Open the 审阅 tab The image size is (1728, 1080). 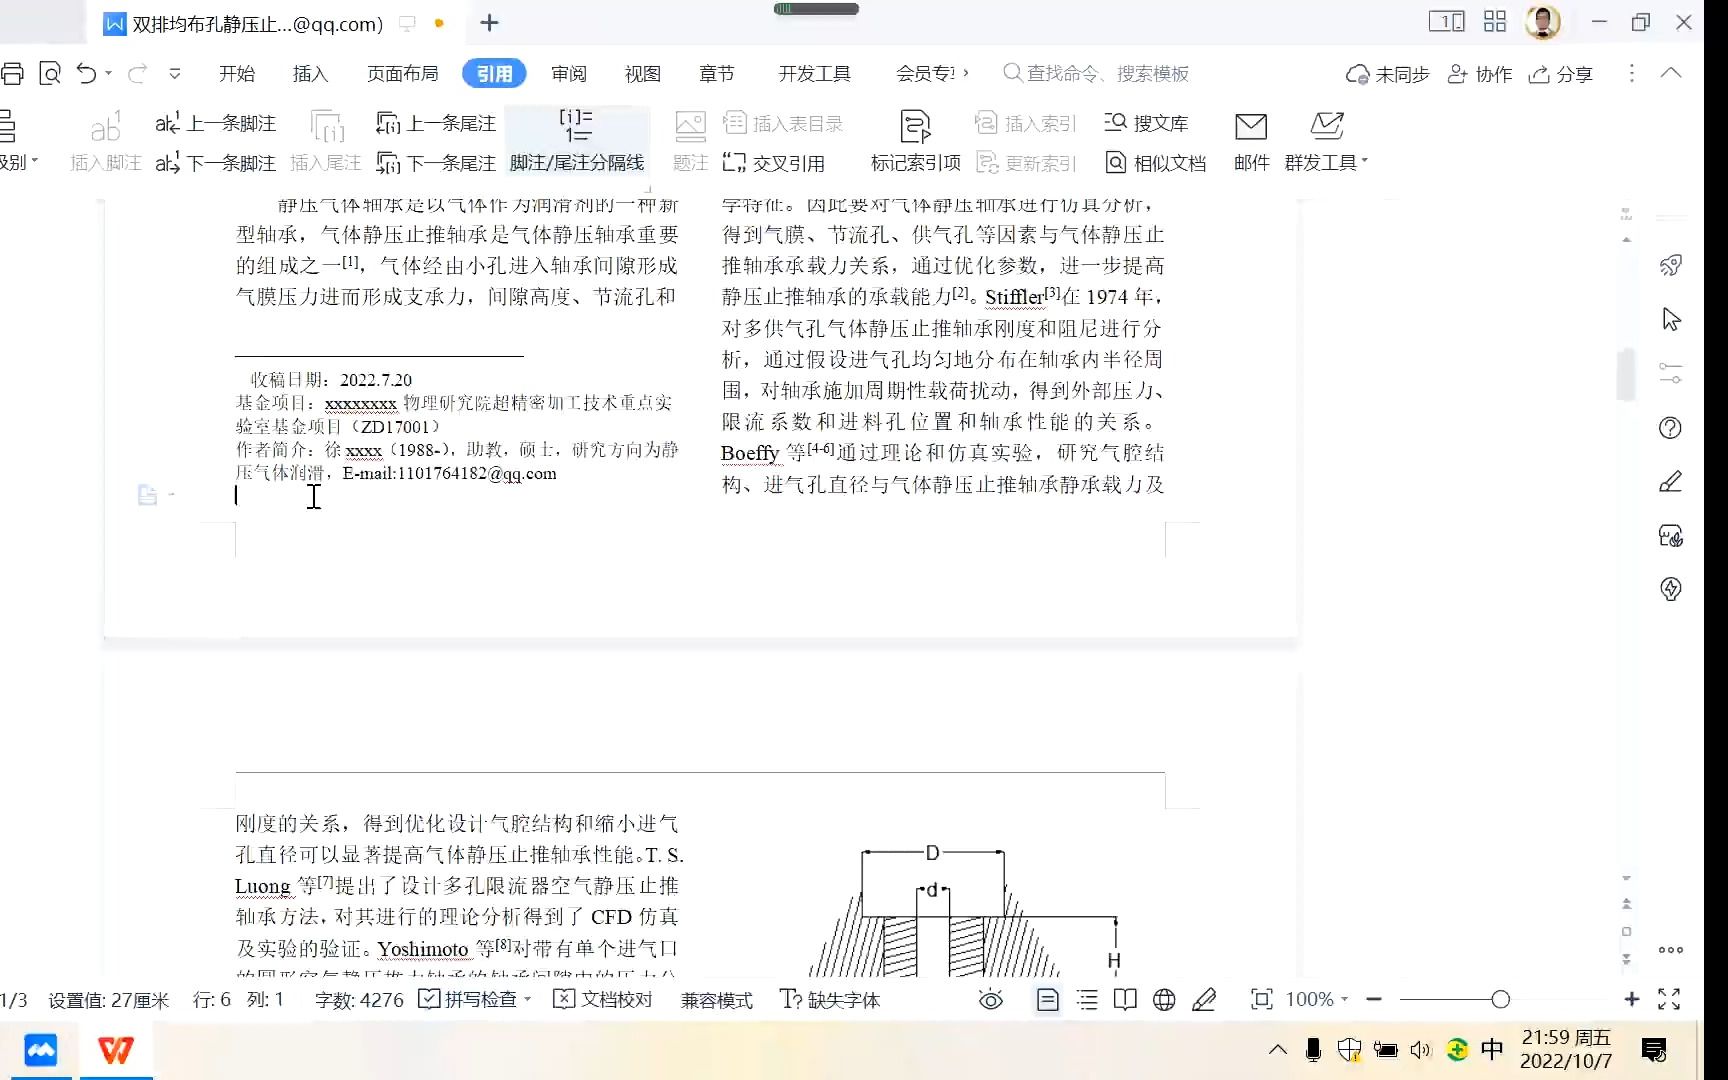(569, 74)
